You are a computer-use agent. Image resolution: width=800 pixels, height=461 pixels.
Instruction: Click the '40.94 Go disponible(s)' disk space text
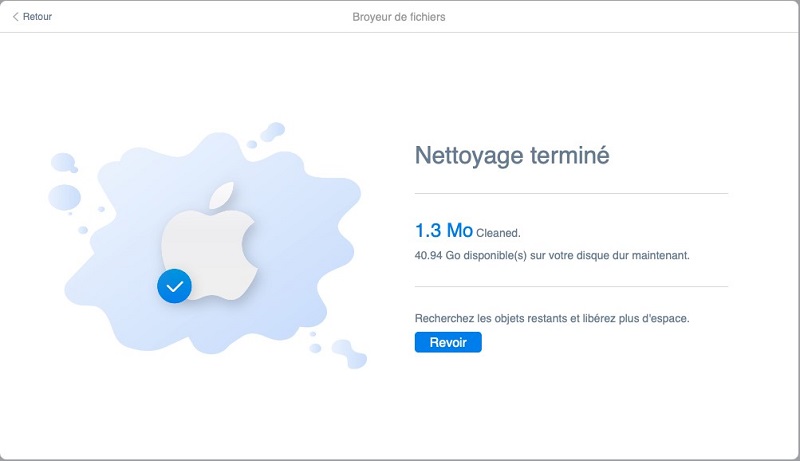(x=552, y=255)
